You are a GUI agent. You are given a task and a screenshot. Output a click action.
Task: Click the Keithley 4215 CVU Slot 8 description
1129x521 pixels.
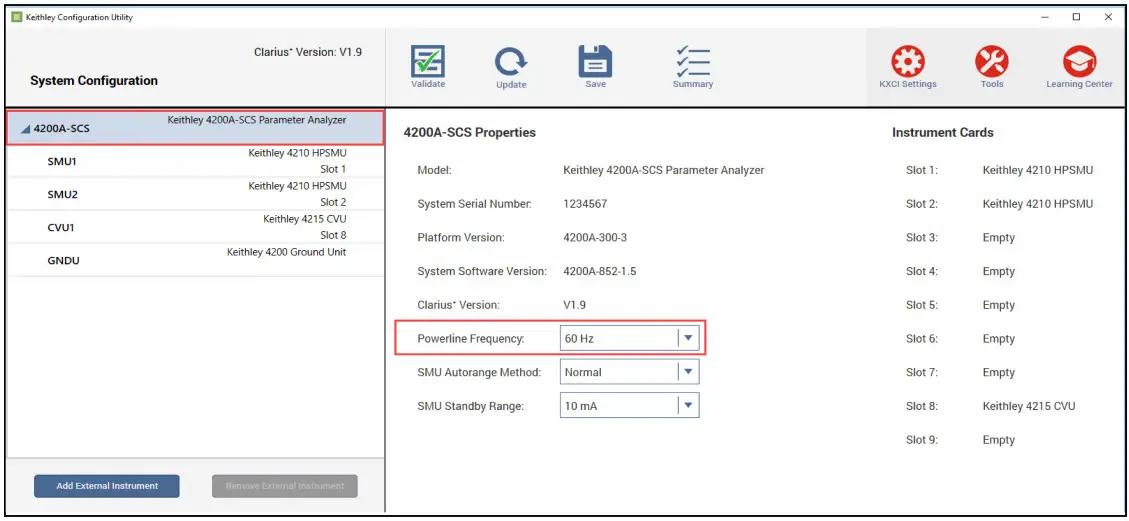click(305, 227)
